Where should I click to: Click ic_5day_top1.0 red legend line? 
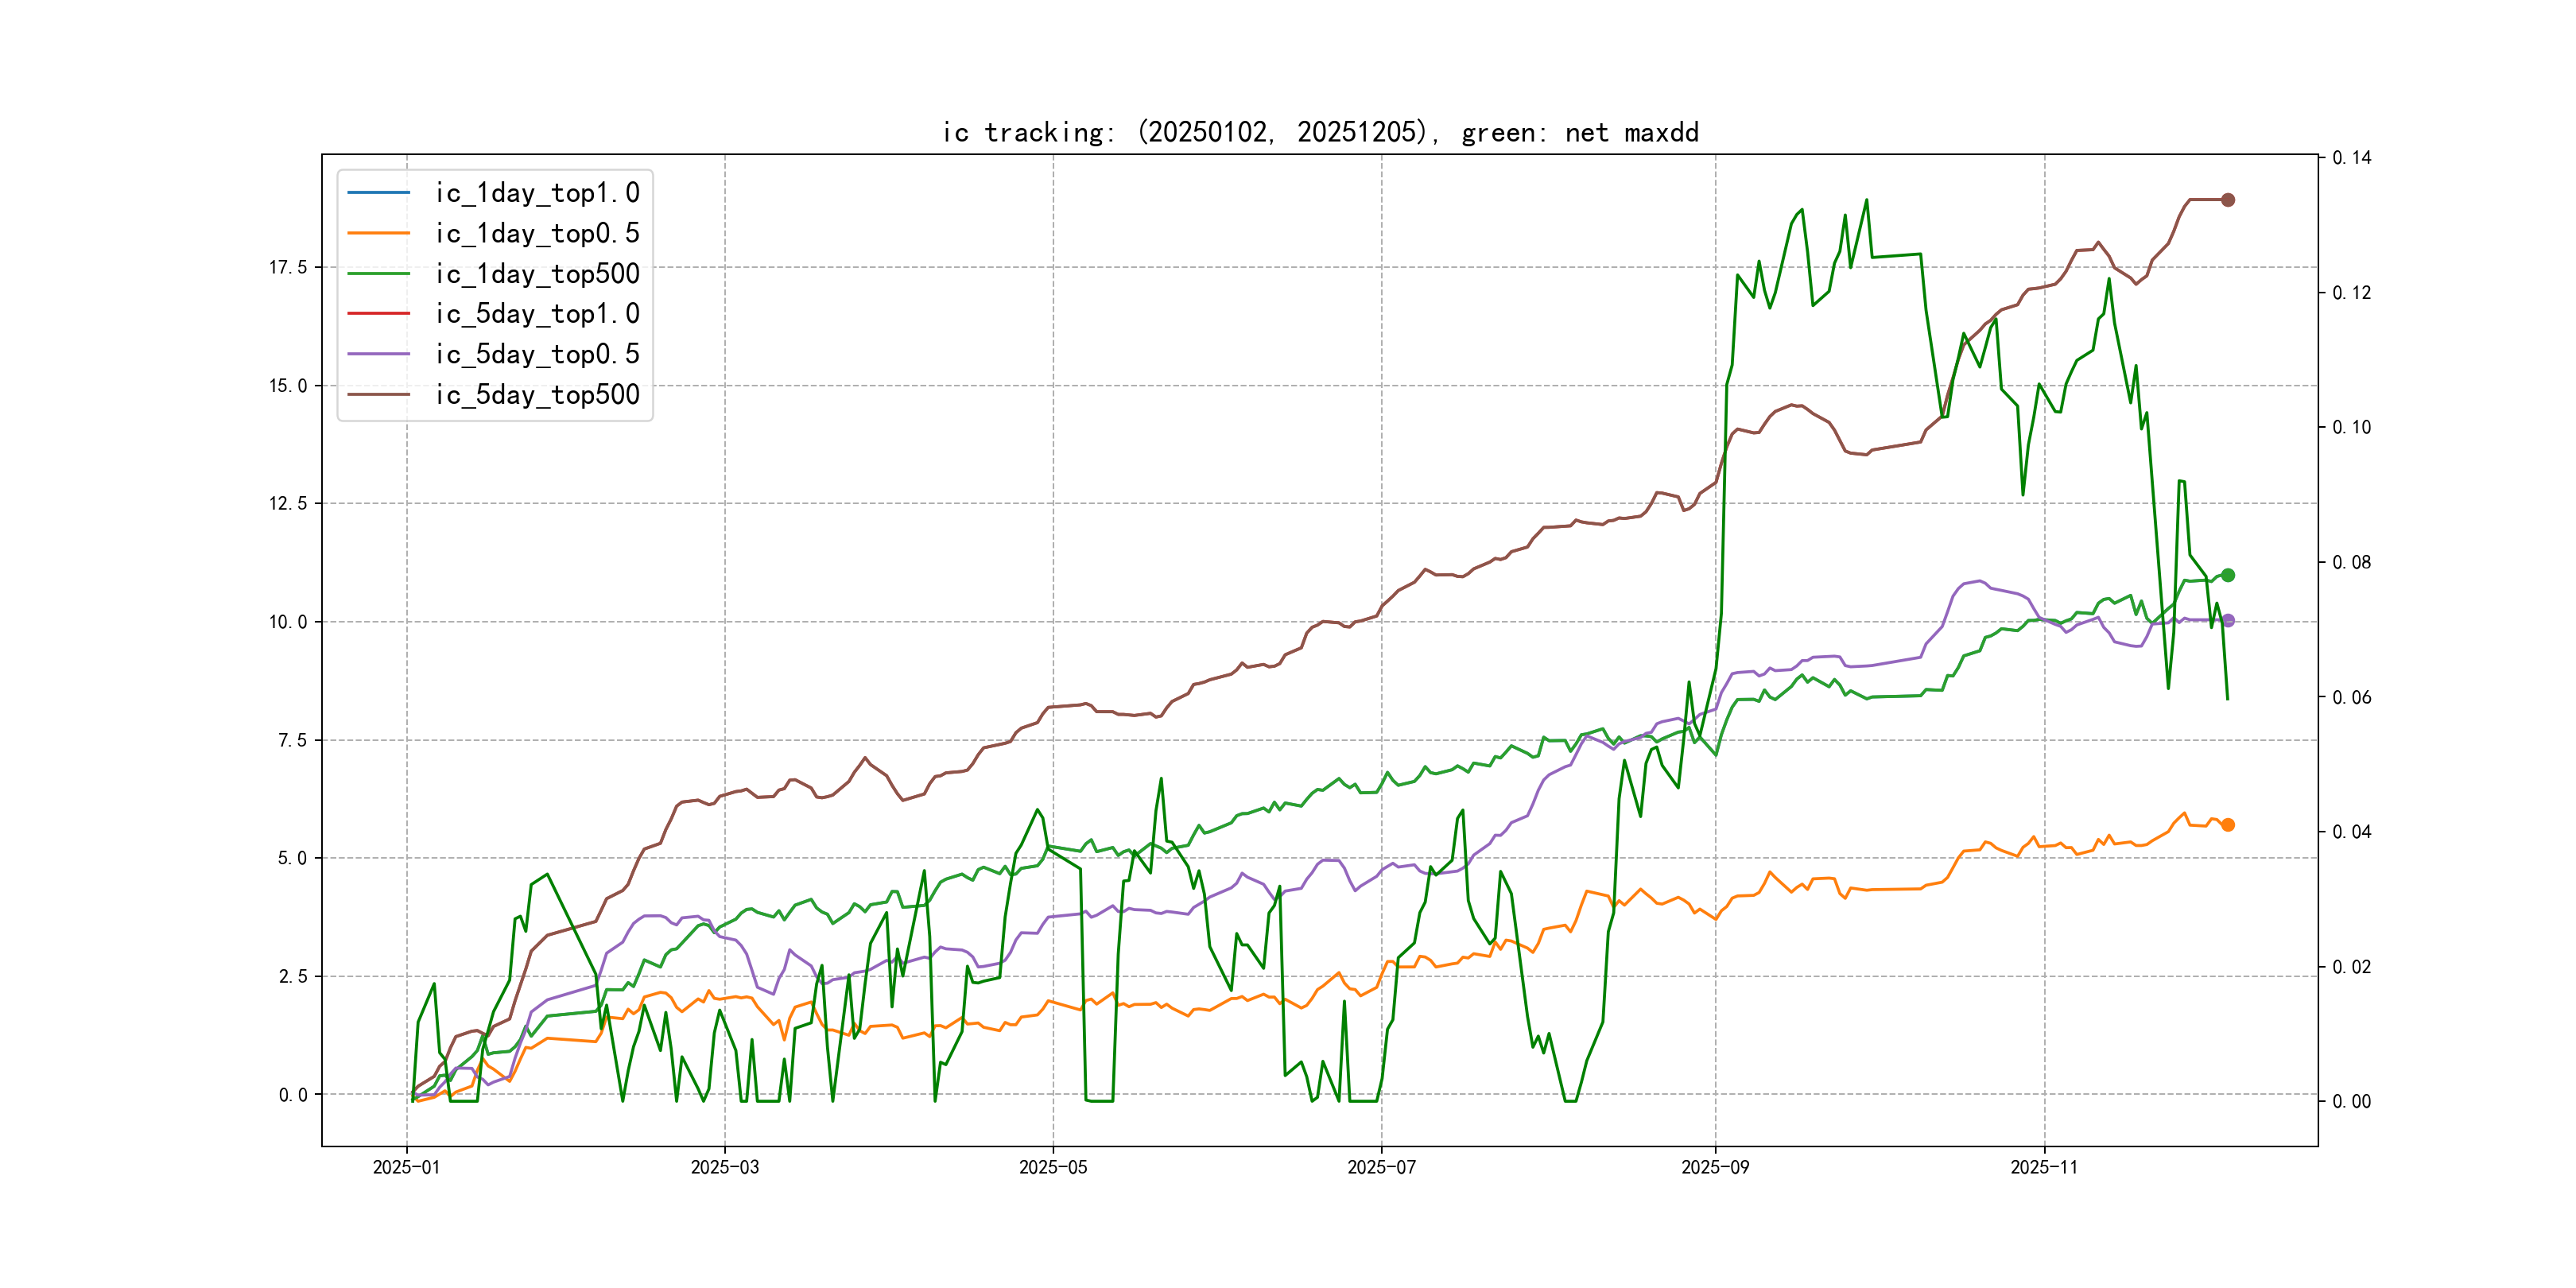[378, 313]
